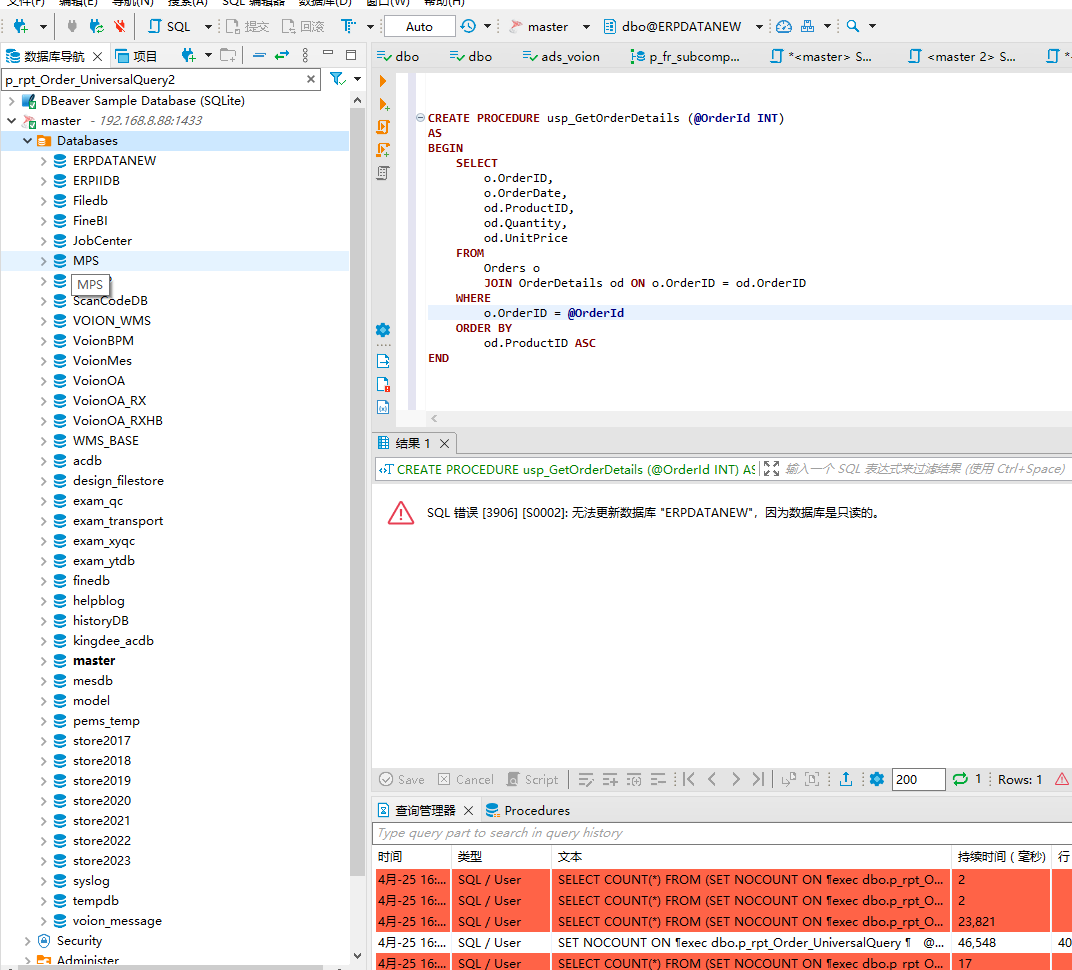Select the VoionMes database in the tree
The width and height of the screenshot is (1072, 970).
point(102,360)
